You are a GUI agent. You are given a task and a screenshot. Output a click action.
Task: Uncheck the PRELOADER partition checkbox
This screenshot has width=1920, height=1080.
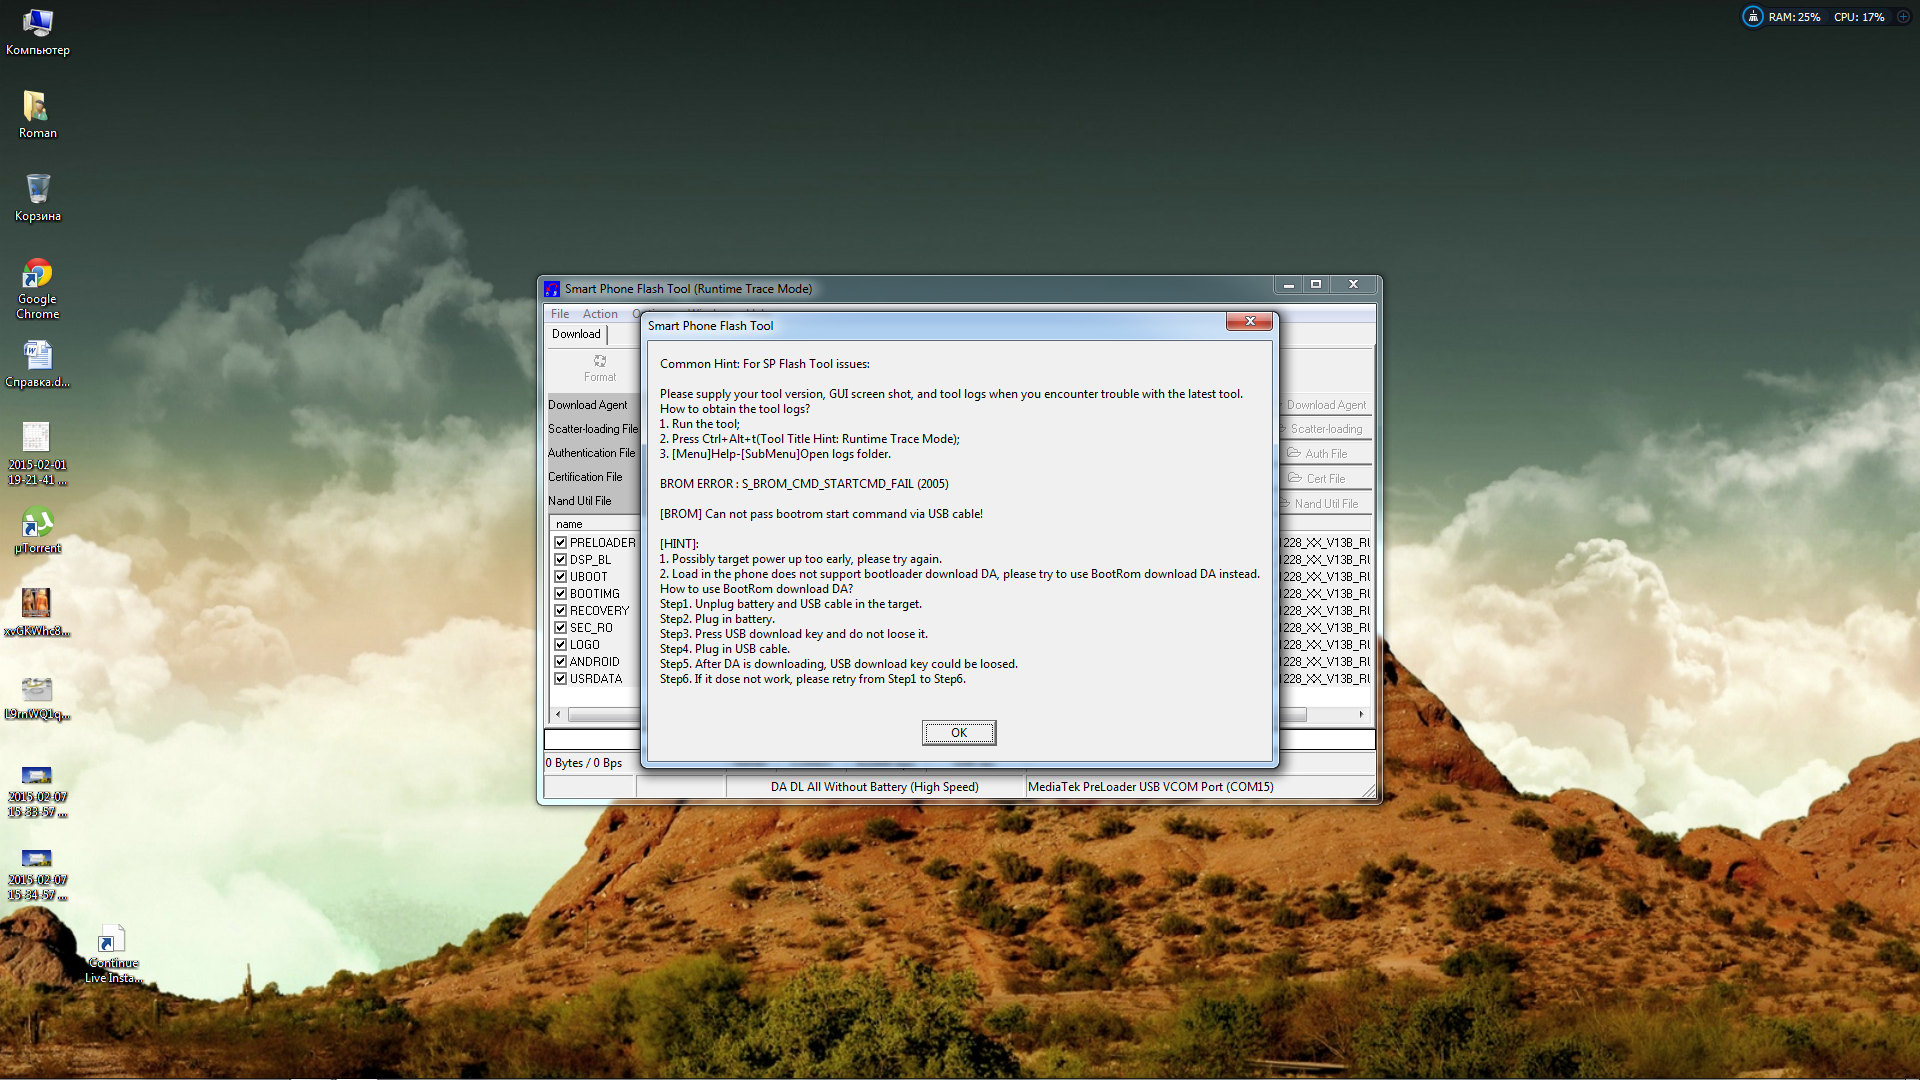561,543
